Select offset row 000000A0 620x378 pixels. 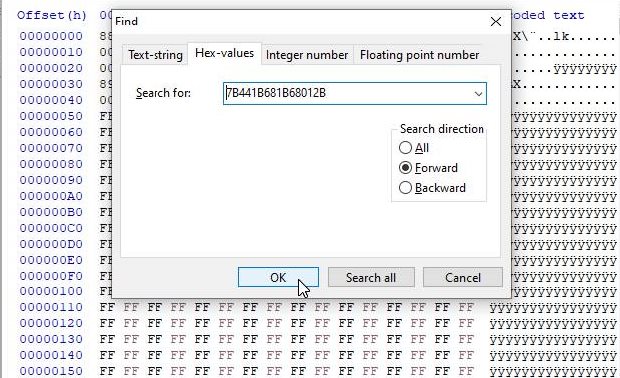coord(51,196)
